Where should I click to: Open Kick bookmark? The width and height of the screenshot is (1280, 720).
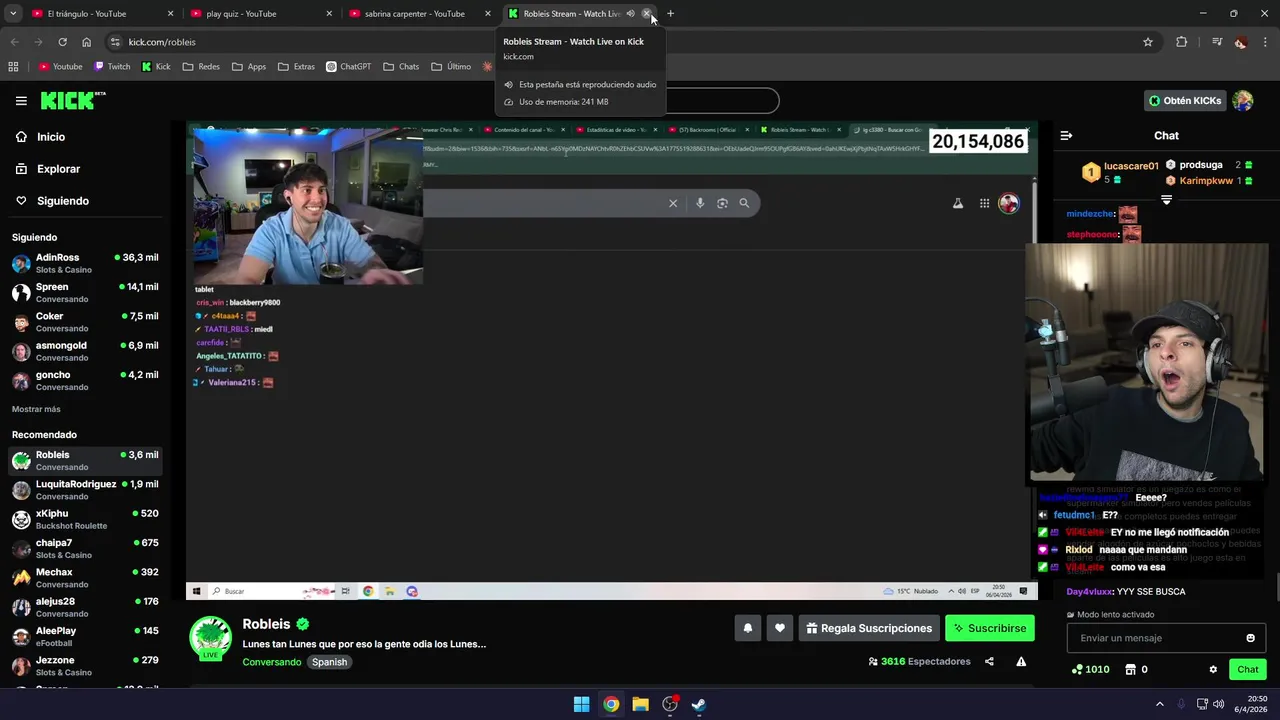coord(156,66)
